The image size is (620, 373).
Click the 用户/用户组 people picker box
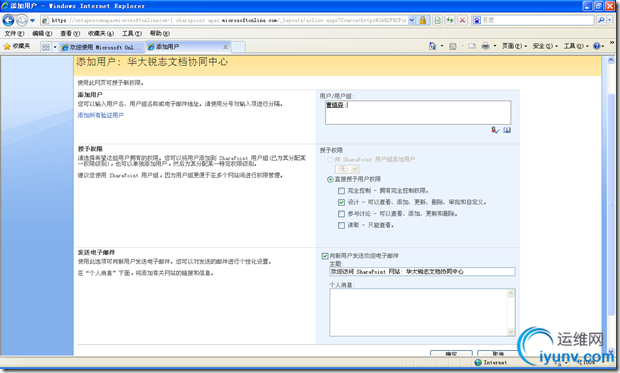(x=418, y=113)
